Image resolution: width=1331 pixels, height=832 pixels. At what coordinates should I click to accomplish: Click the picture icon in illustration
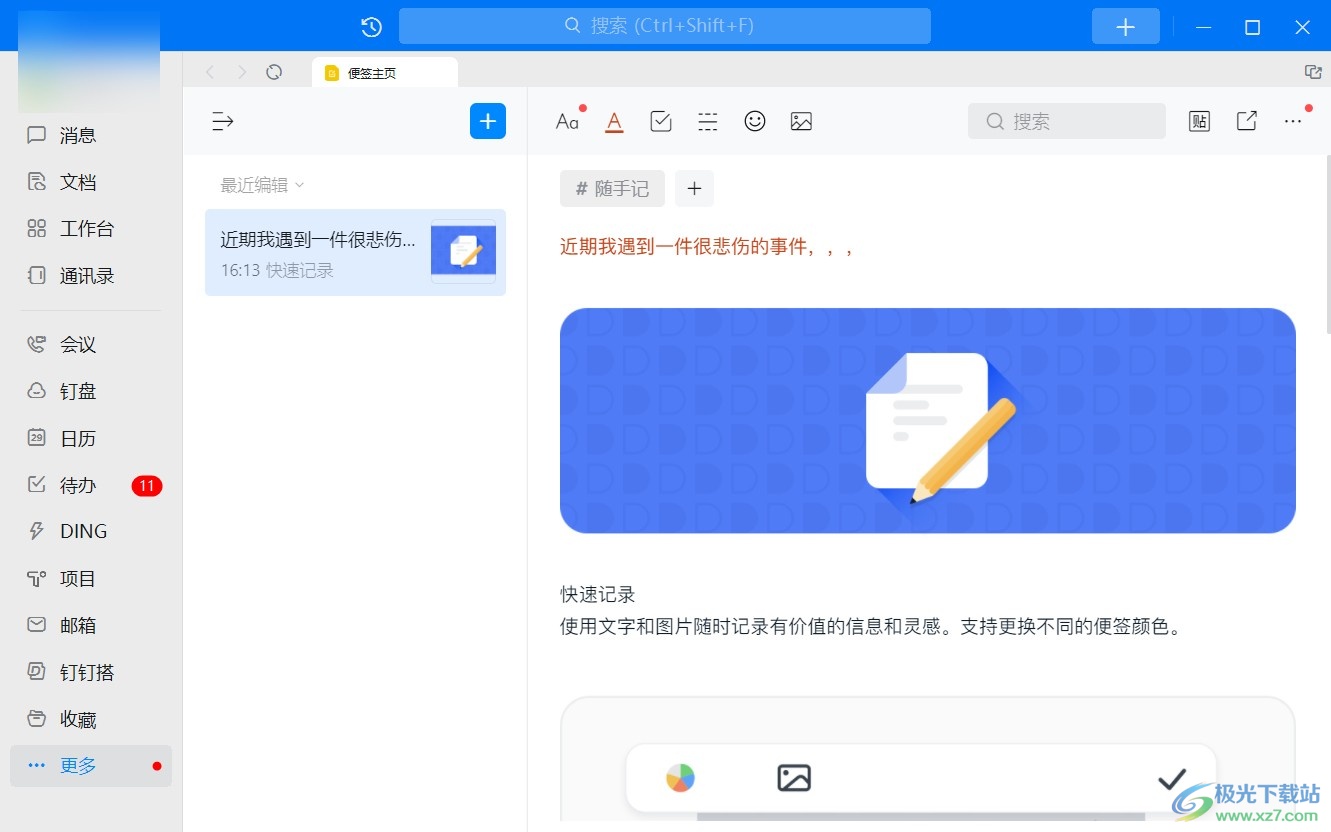tap(794, 778)
